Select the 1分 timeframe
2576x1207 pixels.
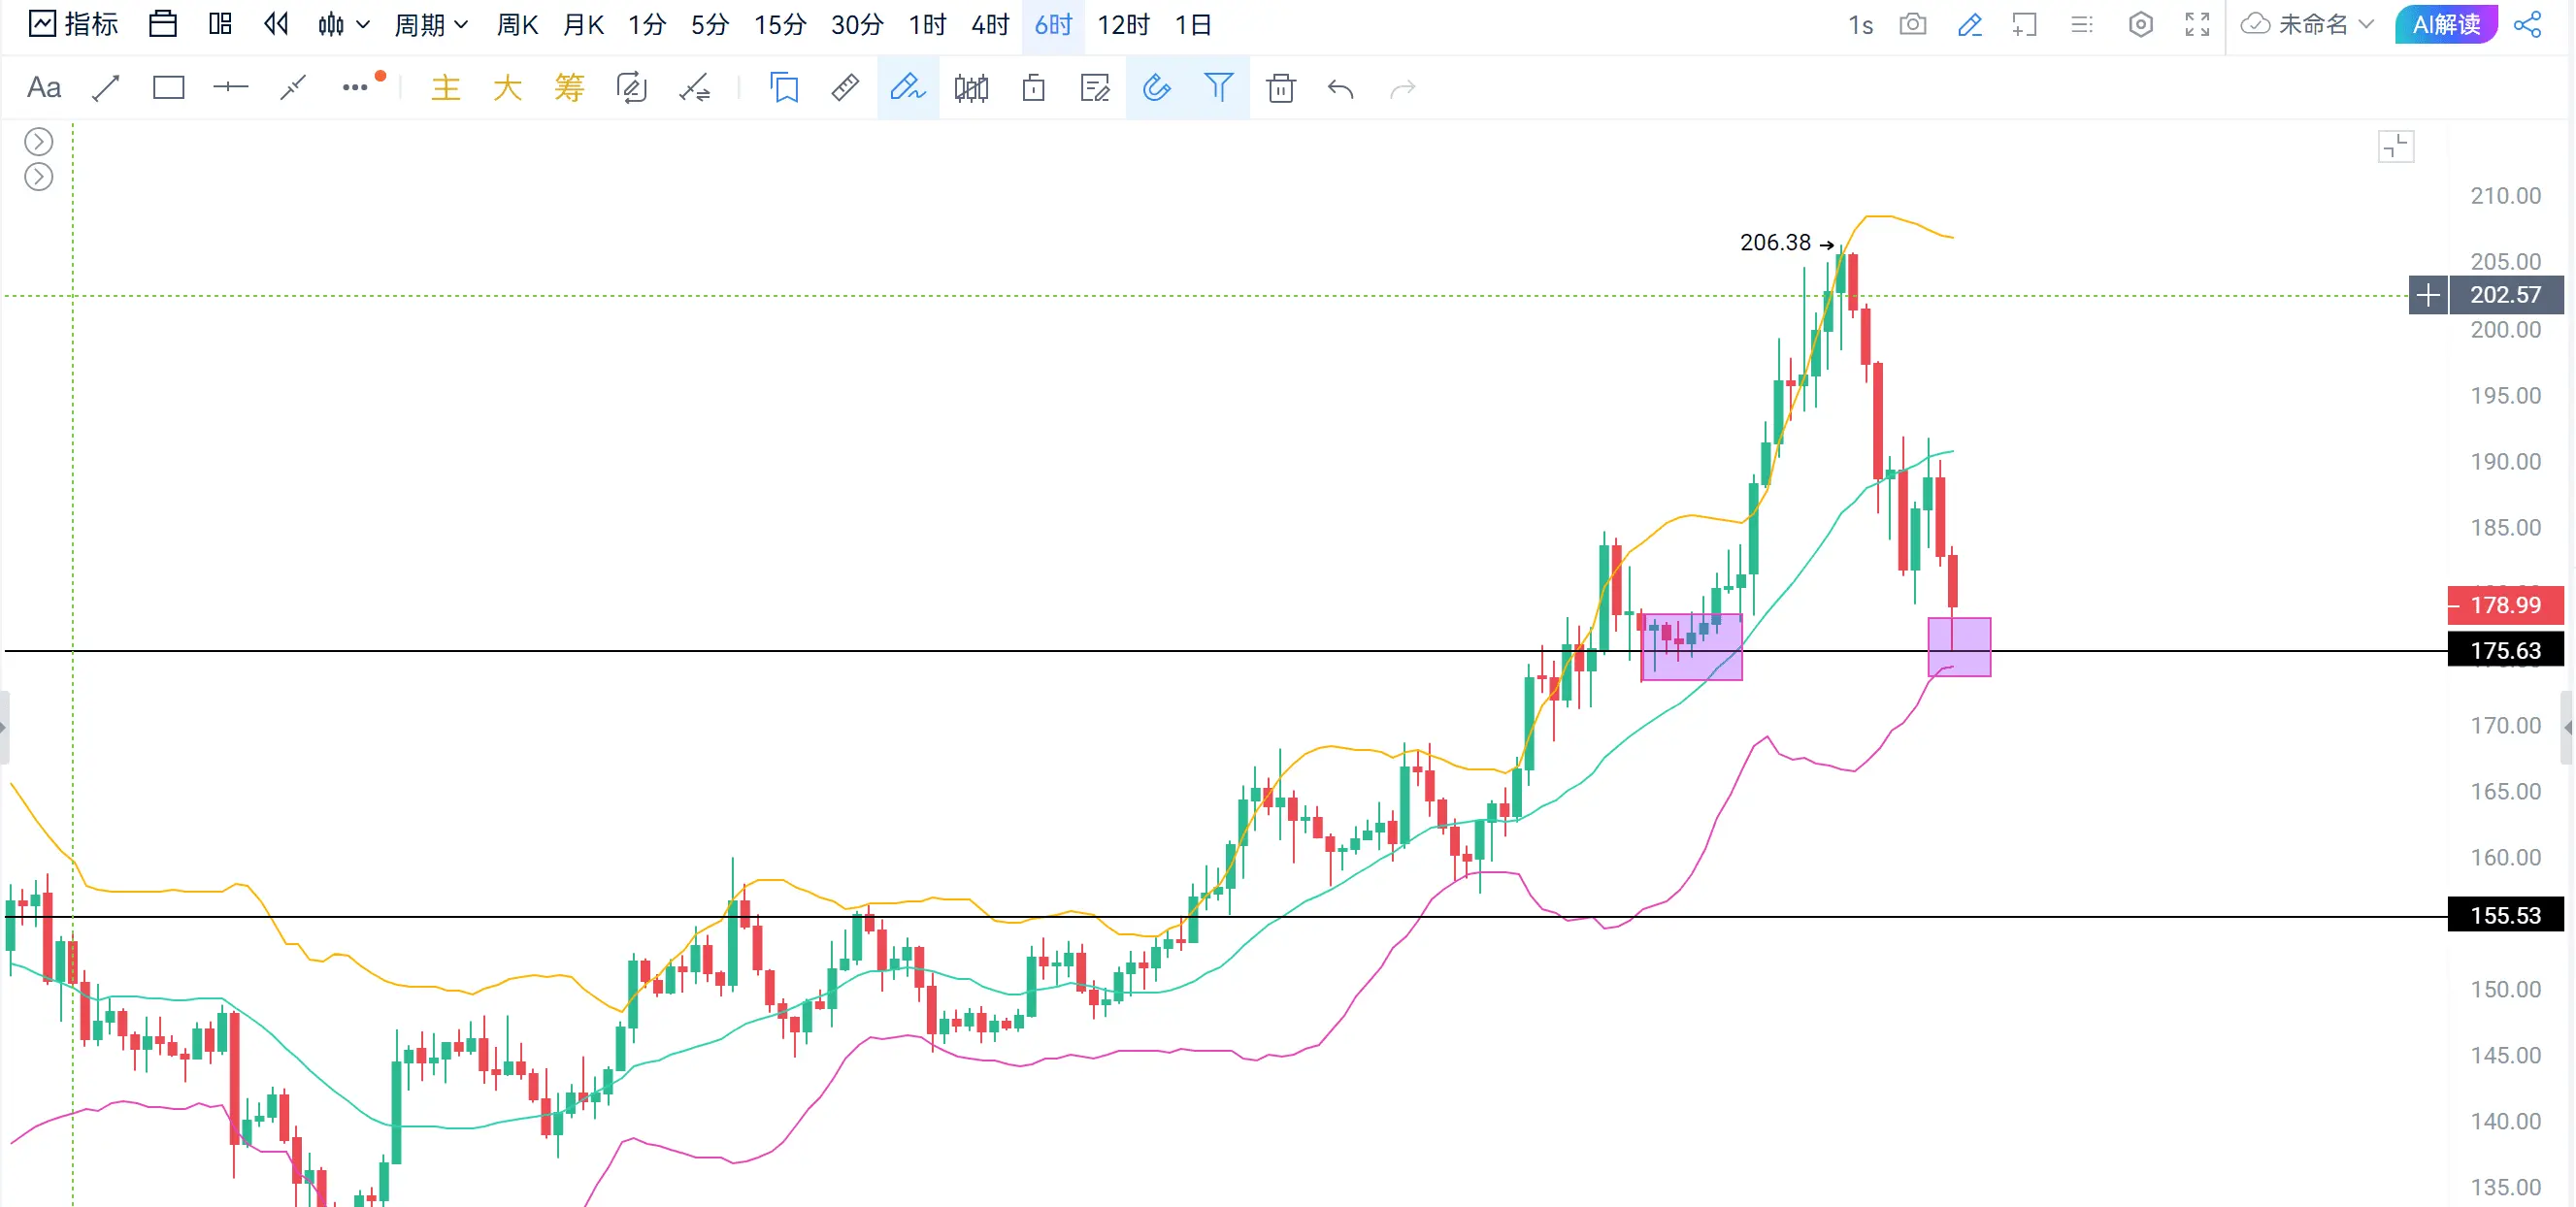point(647,24)
